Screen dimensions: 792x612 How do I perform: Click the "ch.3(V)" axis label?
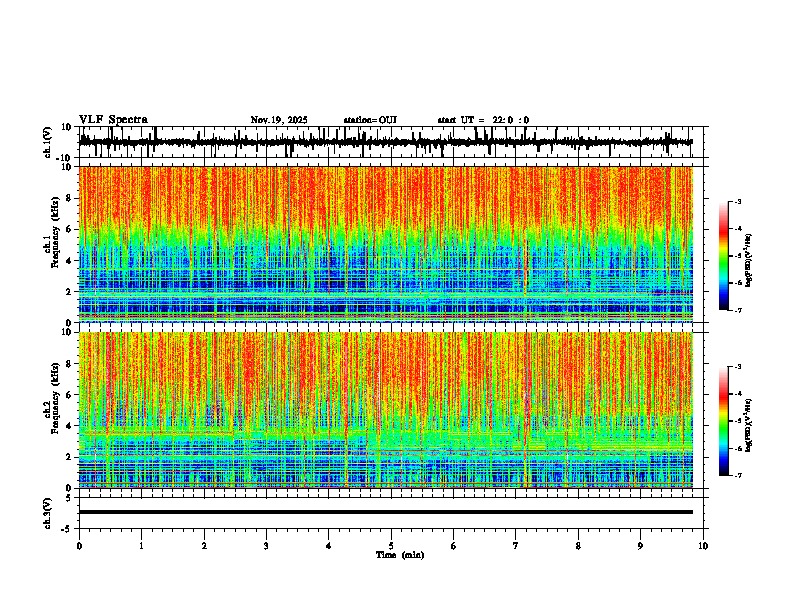[x=48, y=514]
